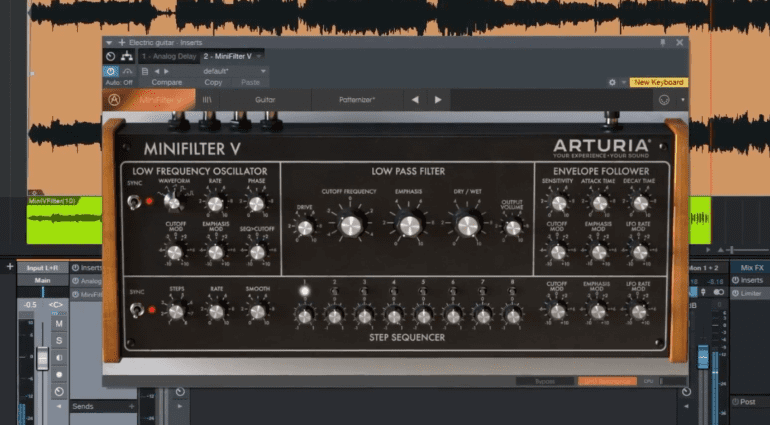
Task: Click the mono/stereo half-circle icon under Solo
Action: (x=59, y=358)
